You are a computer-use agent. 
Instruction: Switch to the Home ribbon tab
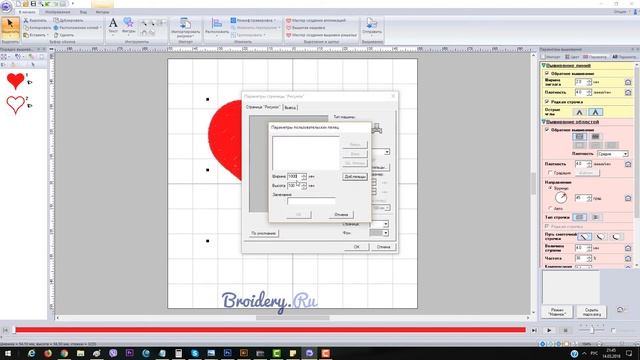pos(27,12)
